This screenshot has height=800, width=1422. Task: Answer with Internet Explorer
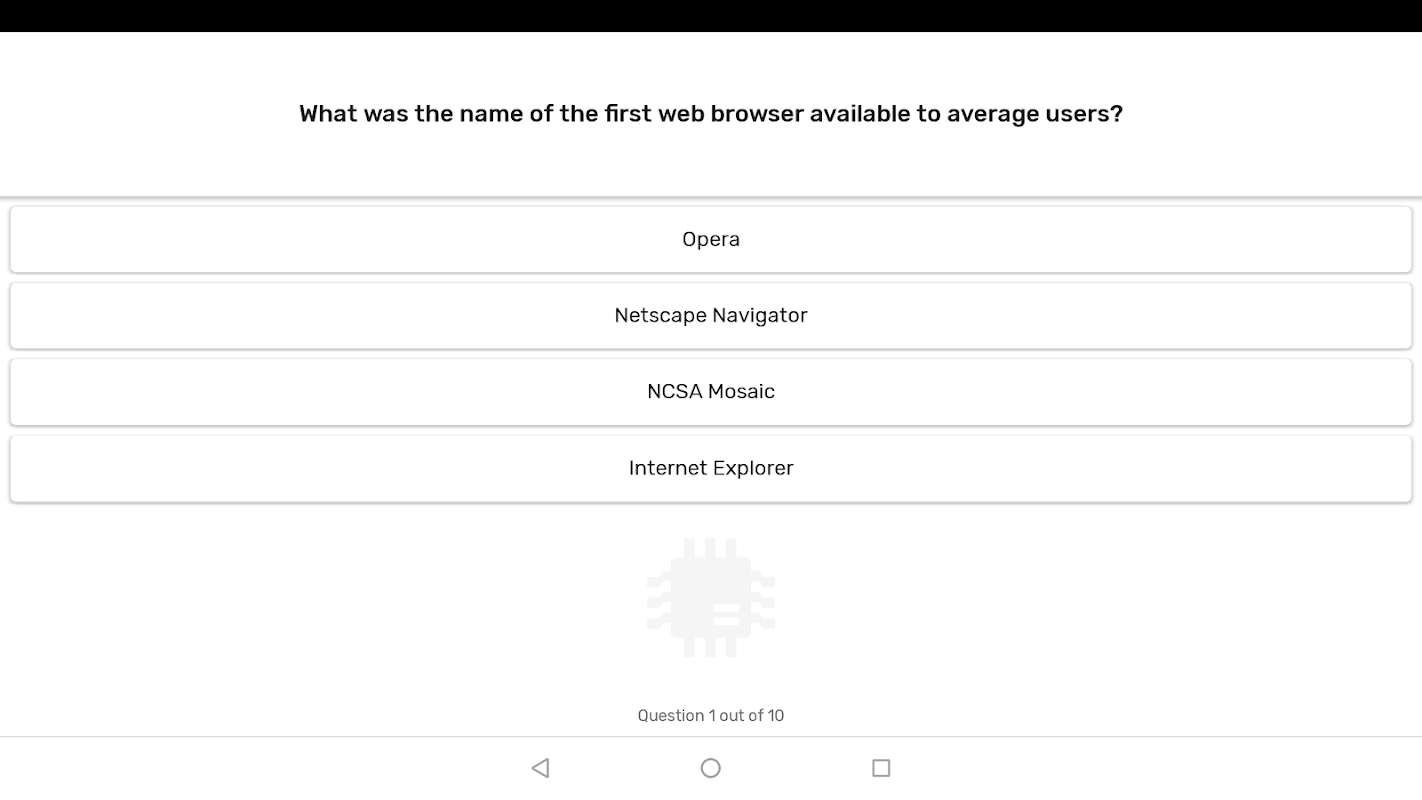(x=711, y=468)
